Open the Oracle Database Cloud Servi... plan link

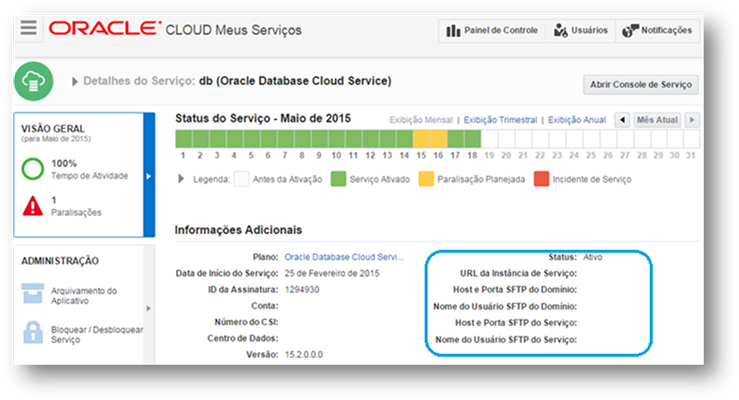pos(344,257)
